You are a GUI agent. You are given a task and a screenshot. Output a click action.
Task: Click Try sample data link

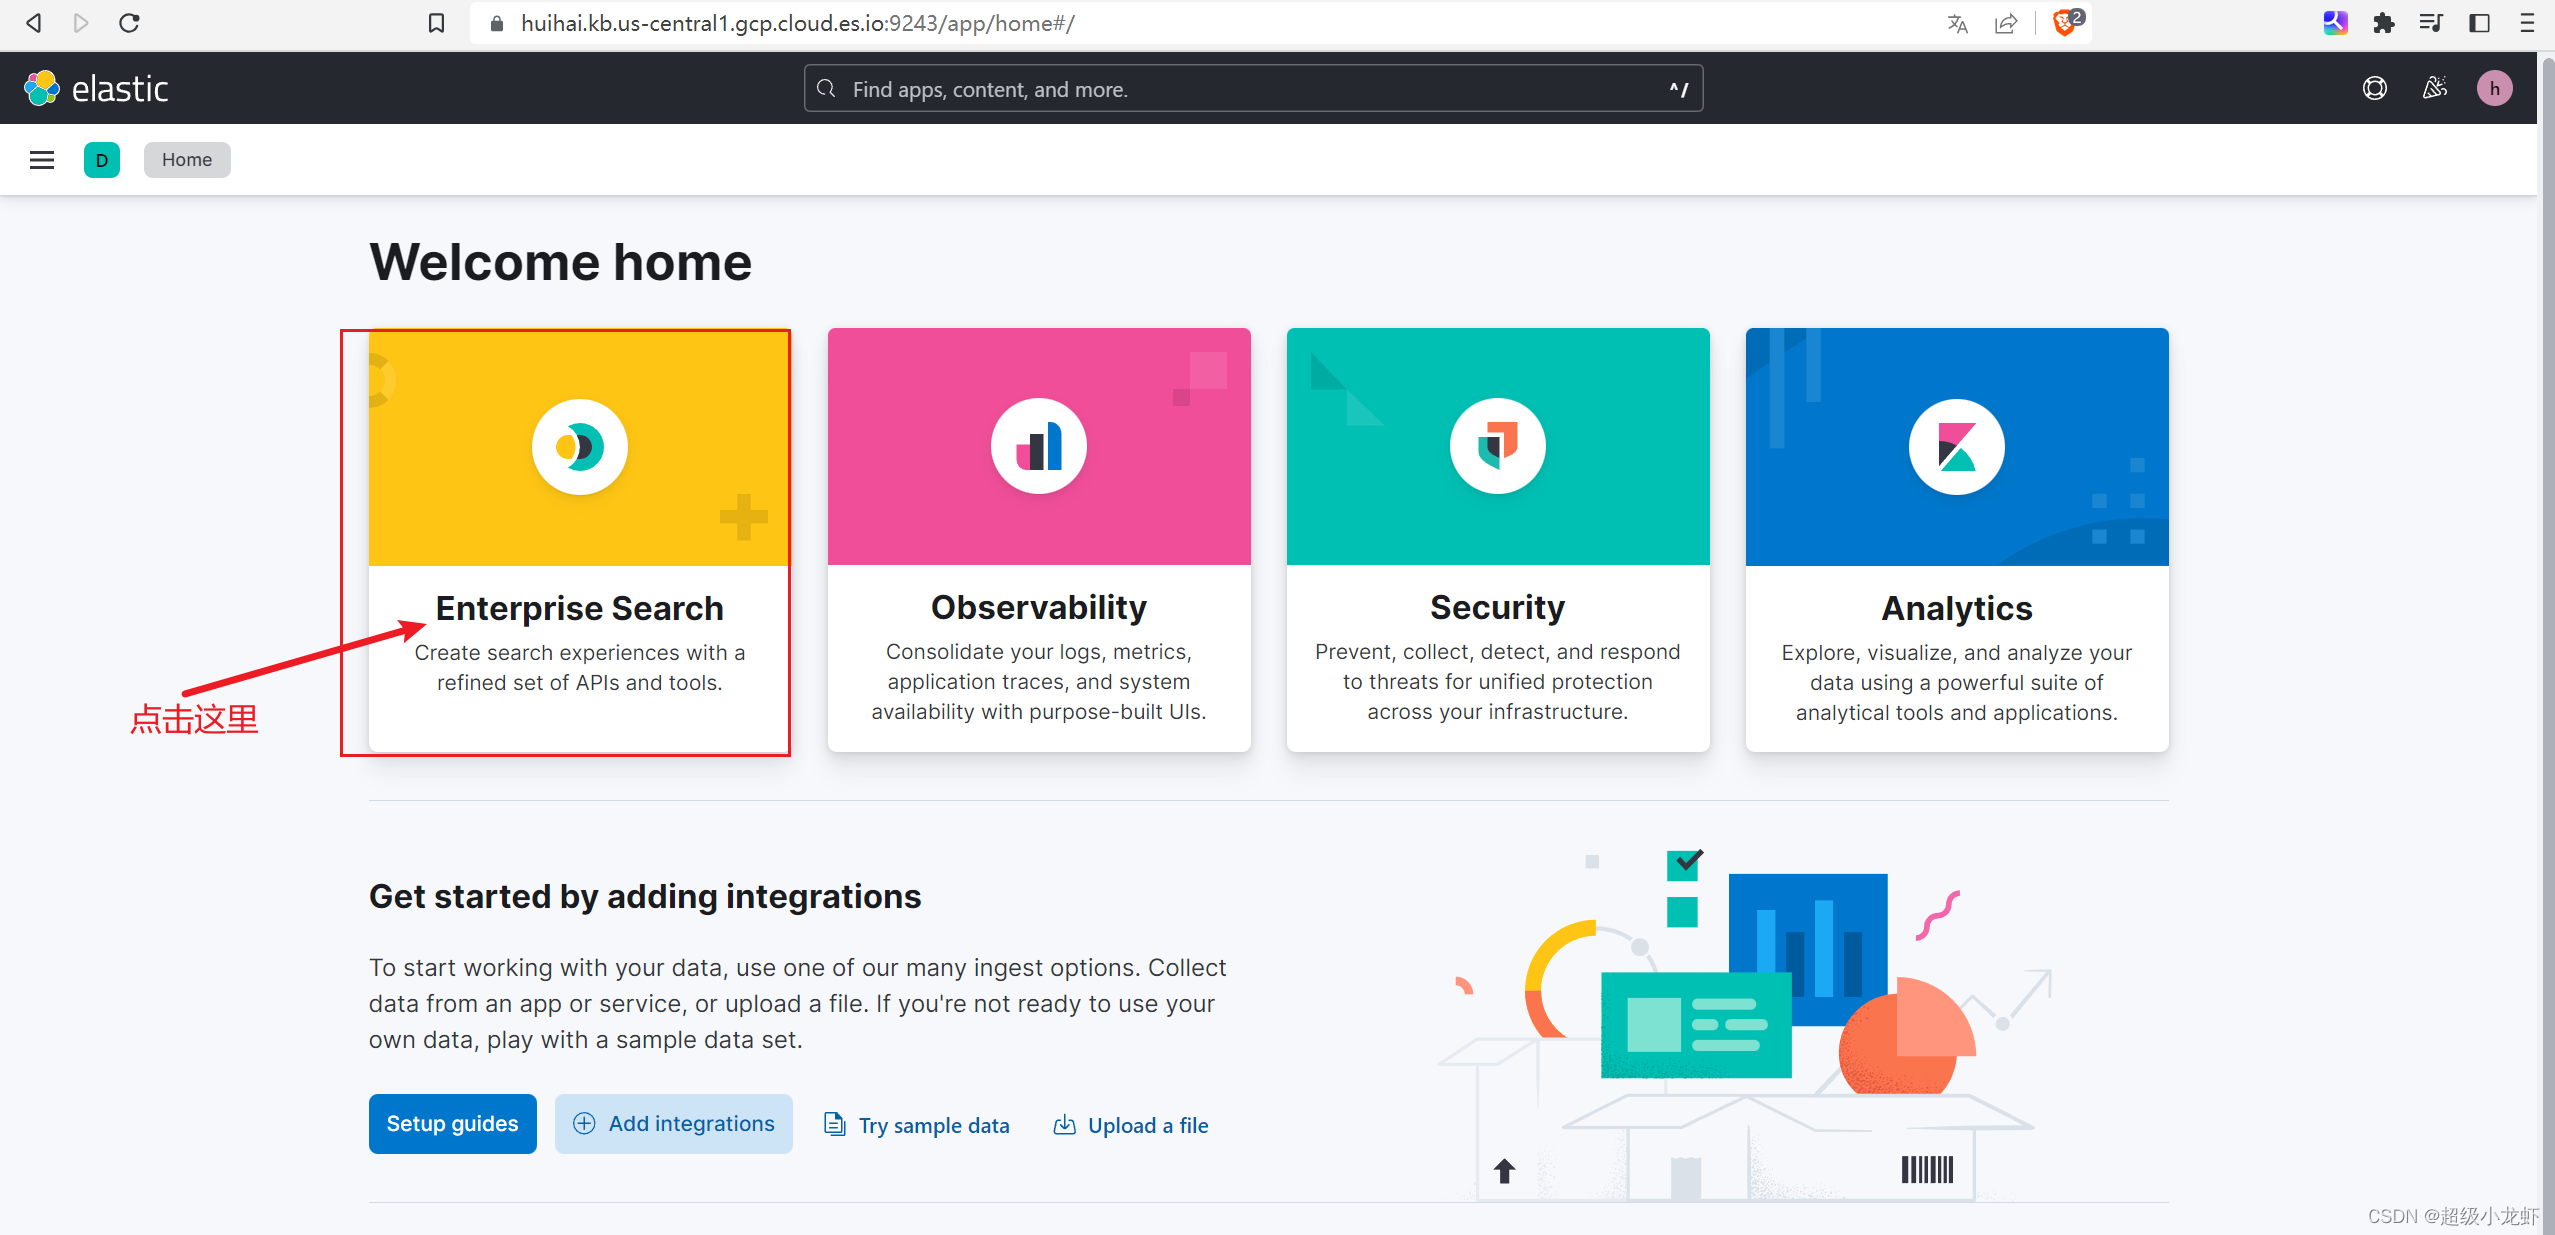(917, 1125)
